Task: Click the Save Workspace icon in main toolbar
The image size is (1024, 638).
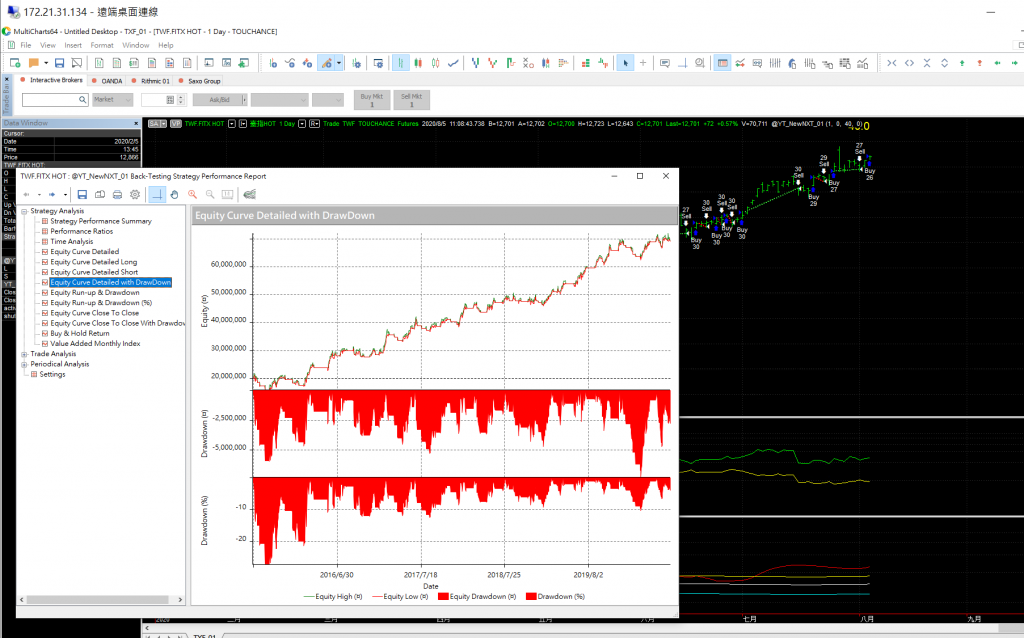Action: pos(60,63)
